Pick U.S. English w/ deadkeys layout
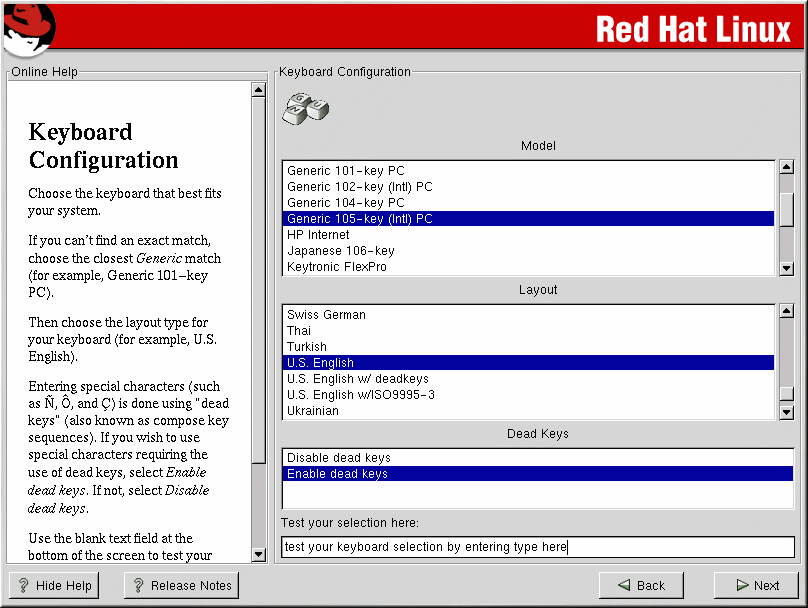The height and width of the screenshot is (608, 808). (357, 379)
